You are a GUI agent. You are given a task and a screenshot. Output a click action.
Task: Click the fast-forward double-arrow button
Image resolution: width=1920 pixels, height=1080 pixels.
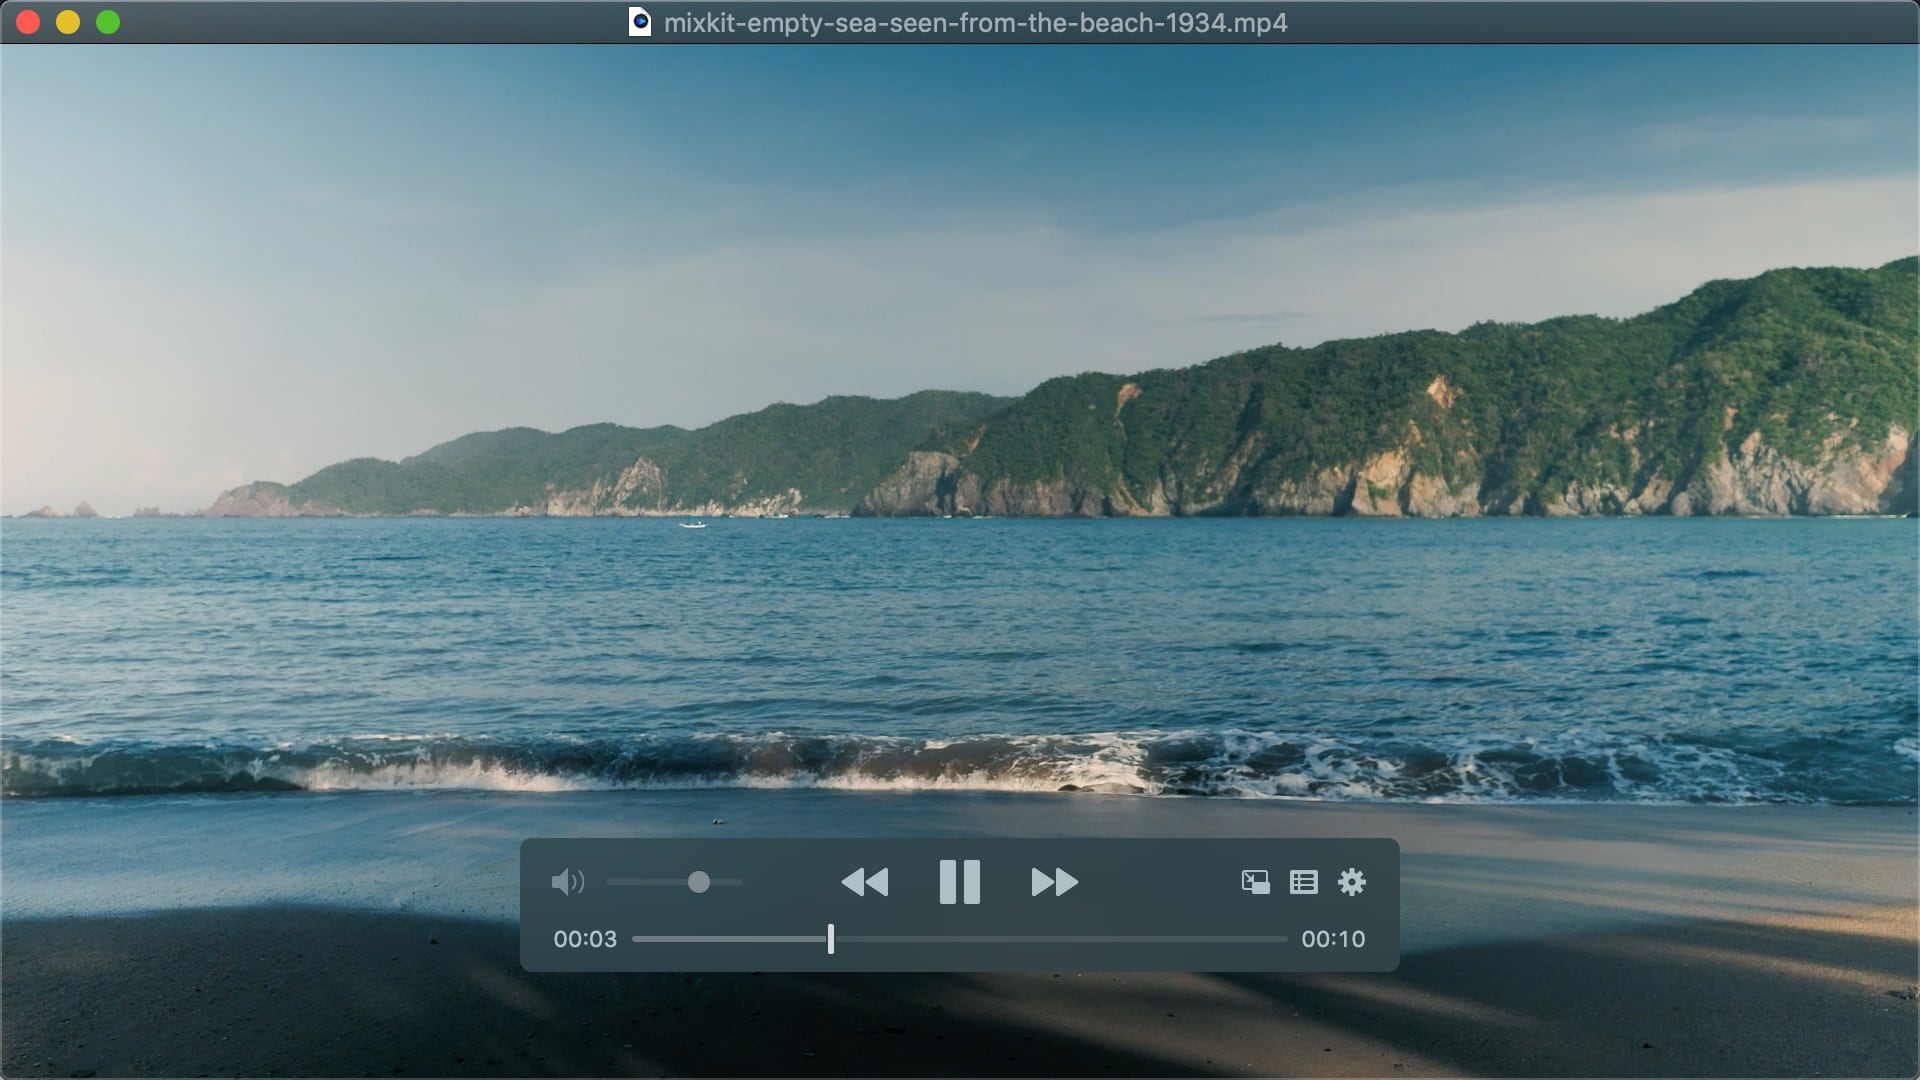[x=1054, y=882]
